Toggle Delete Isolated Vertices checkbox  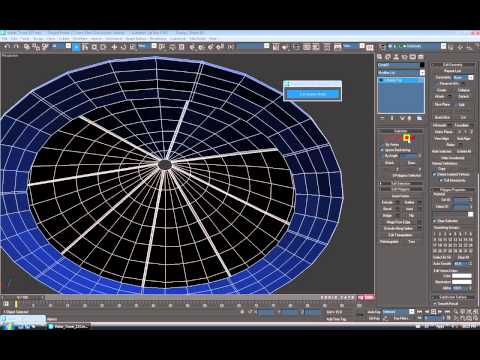tap(435, 174)
